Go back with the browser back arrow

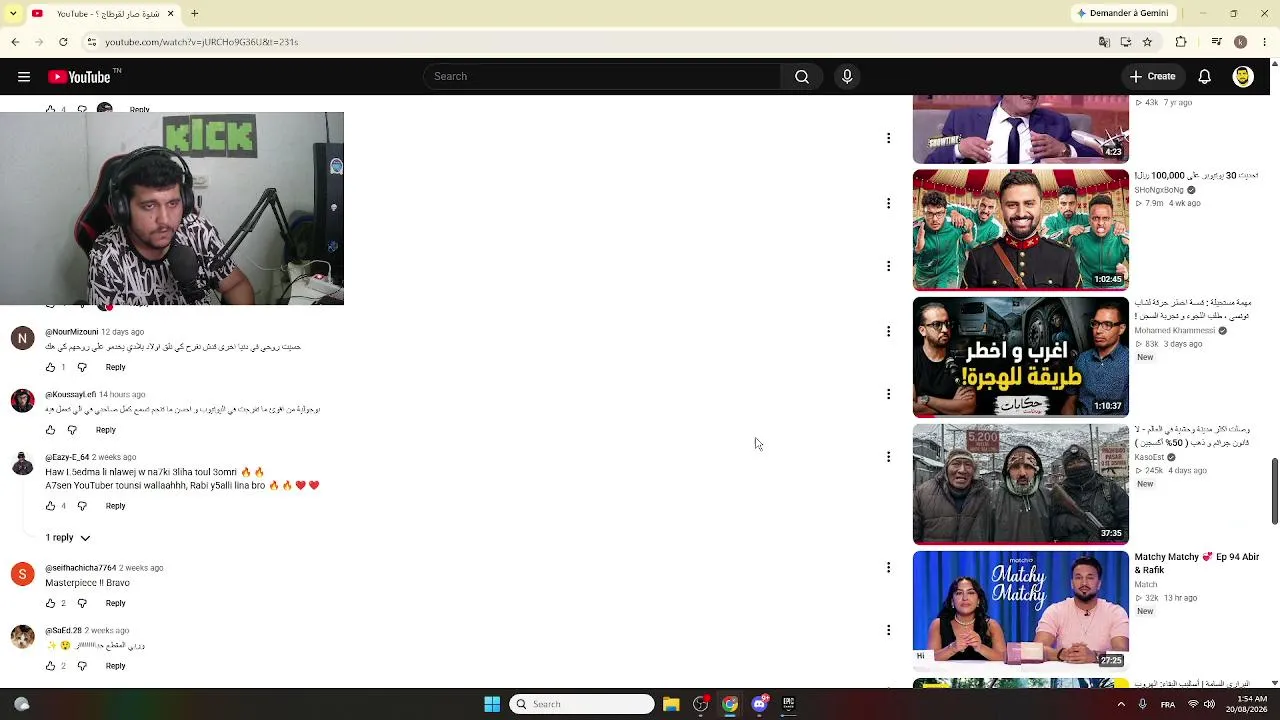pyautogui.click(x=15, y=42)
